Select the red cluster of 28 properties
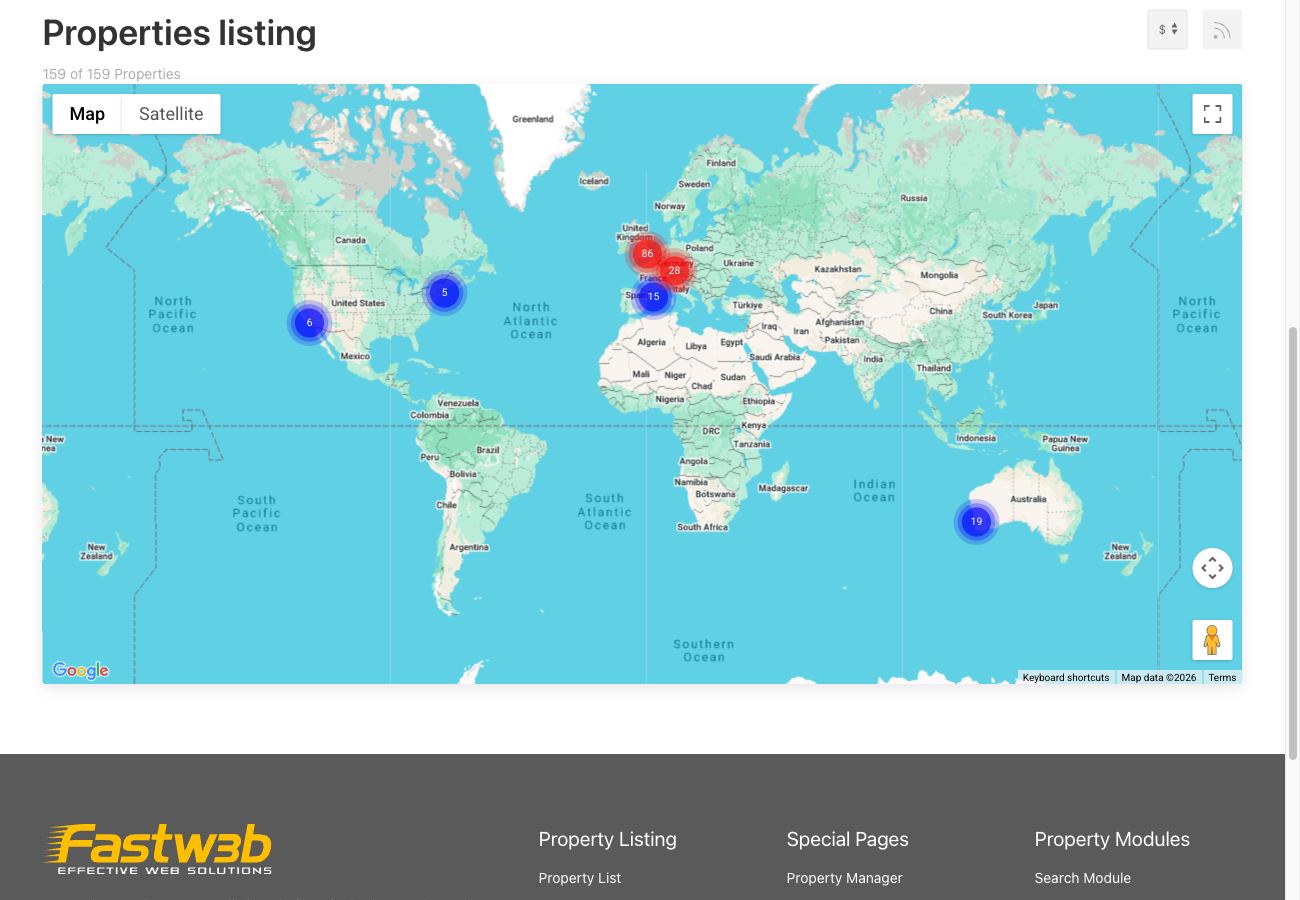 pos(675,269)
